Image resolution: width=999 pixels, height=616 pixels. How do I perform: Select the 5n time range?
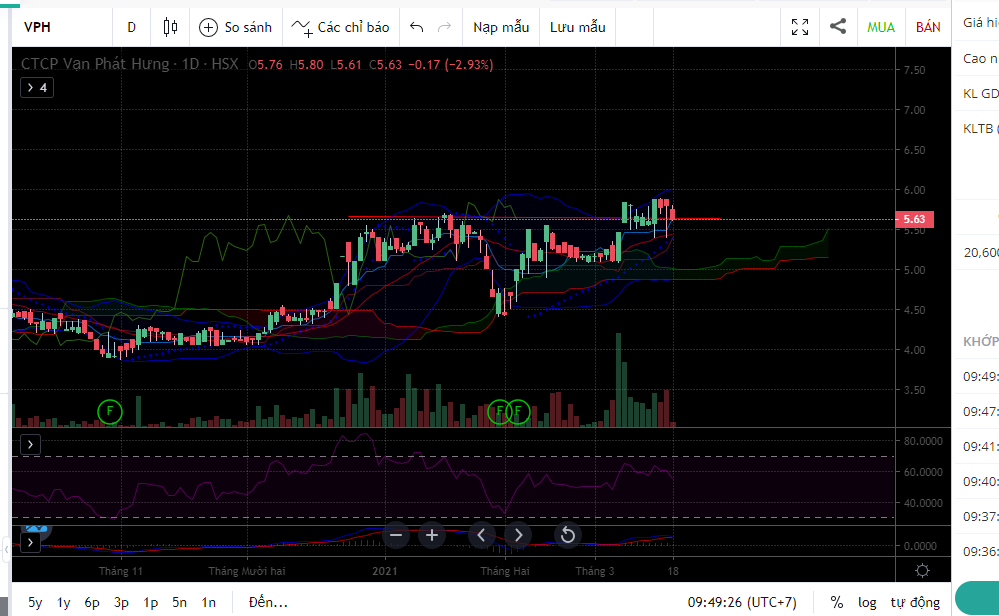coord(179,602)
